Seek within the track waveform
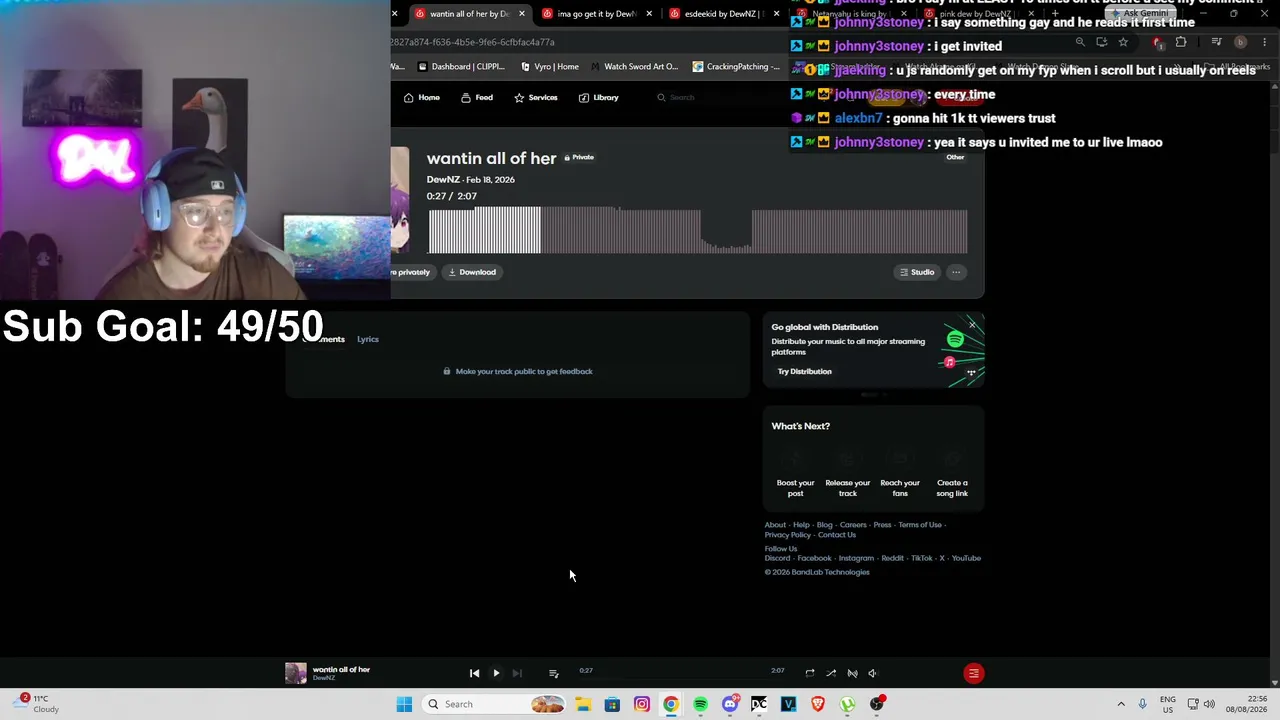This screenshot has width=1280, height=720. tap(698, 231)
